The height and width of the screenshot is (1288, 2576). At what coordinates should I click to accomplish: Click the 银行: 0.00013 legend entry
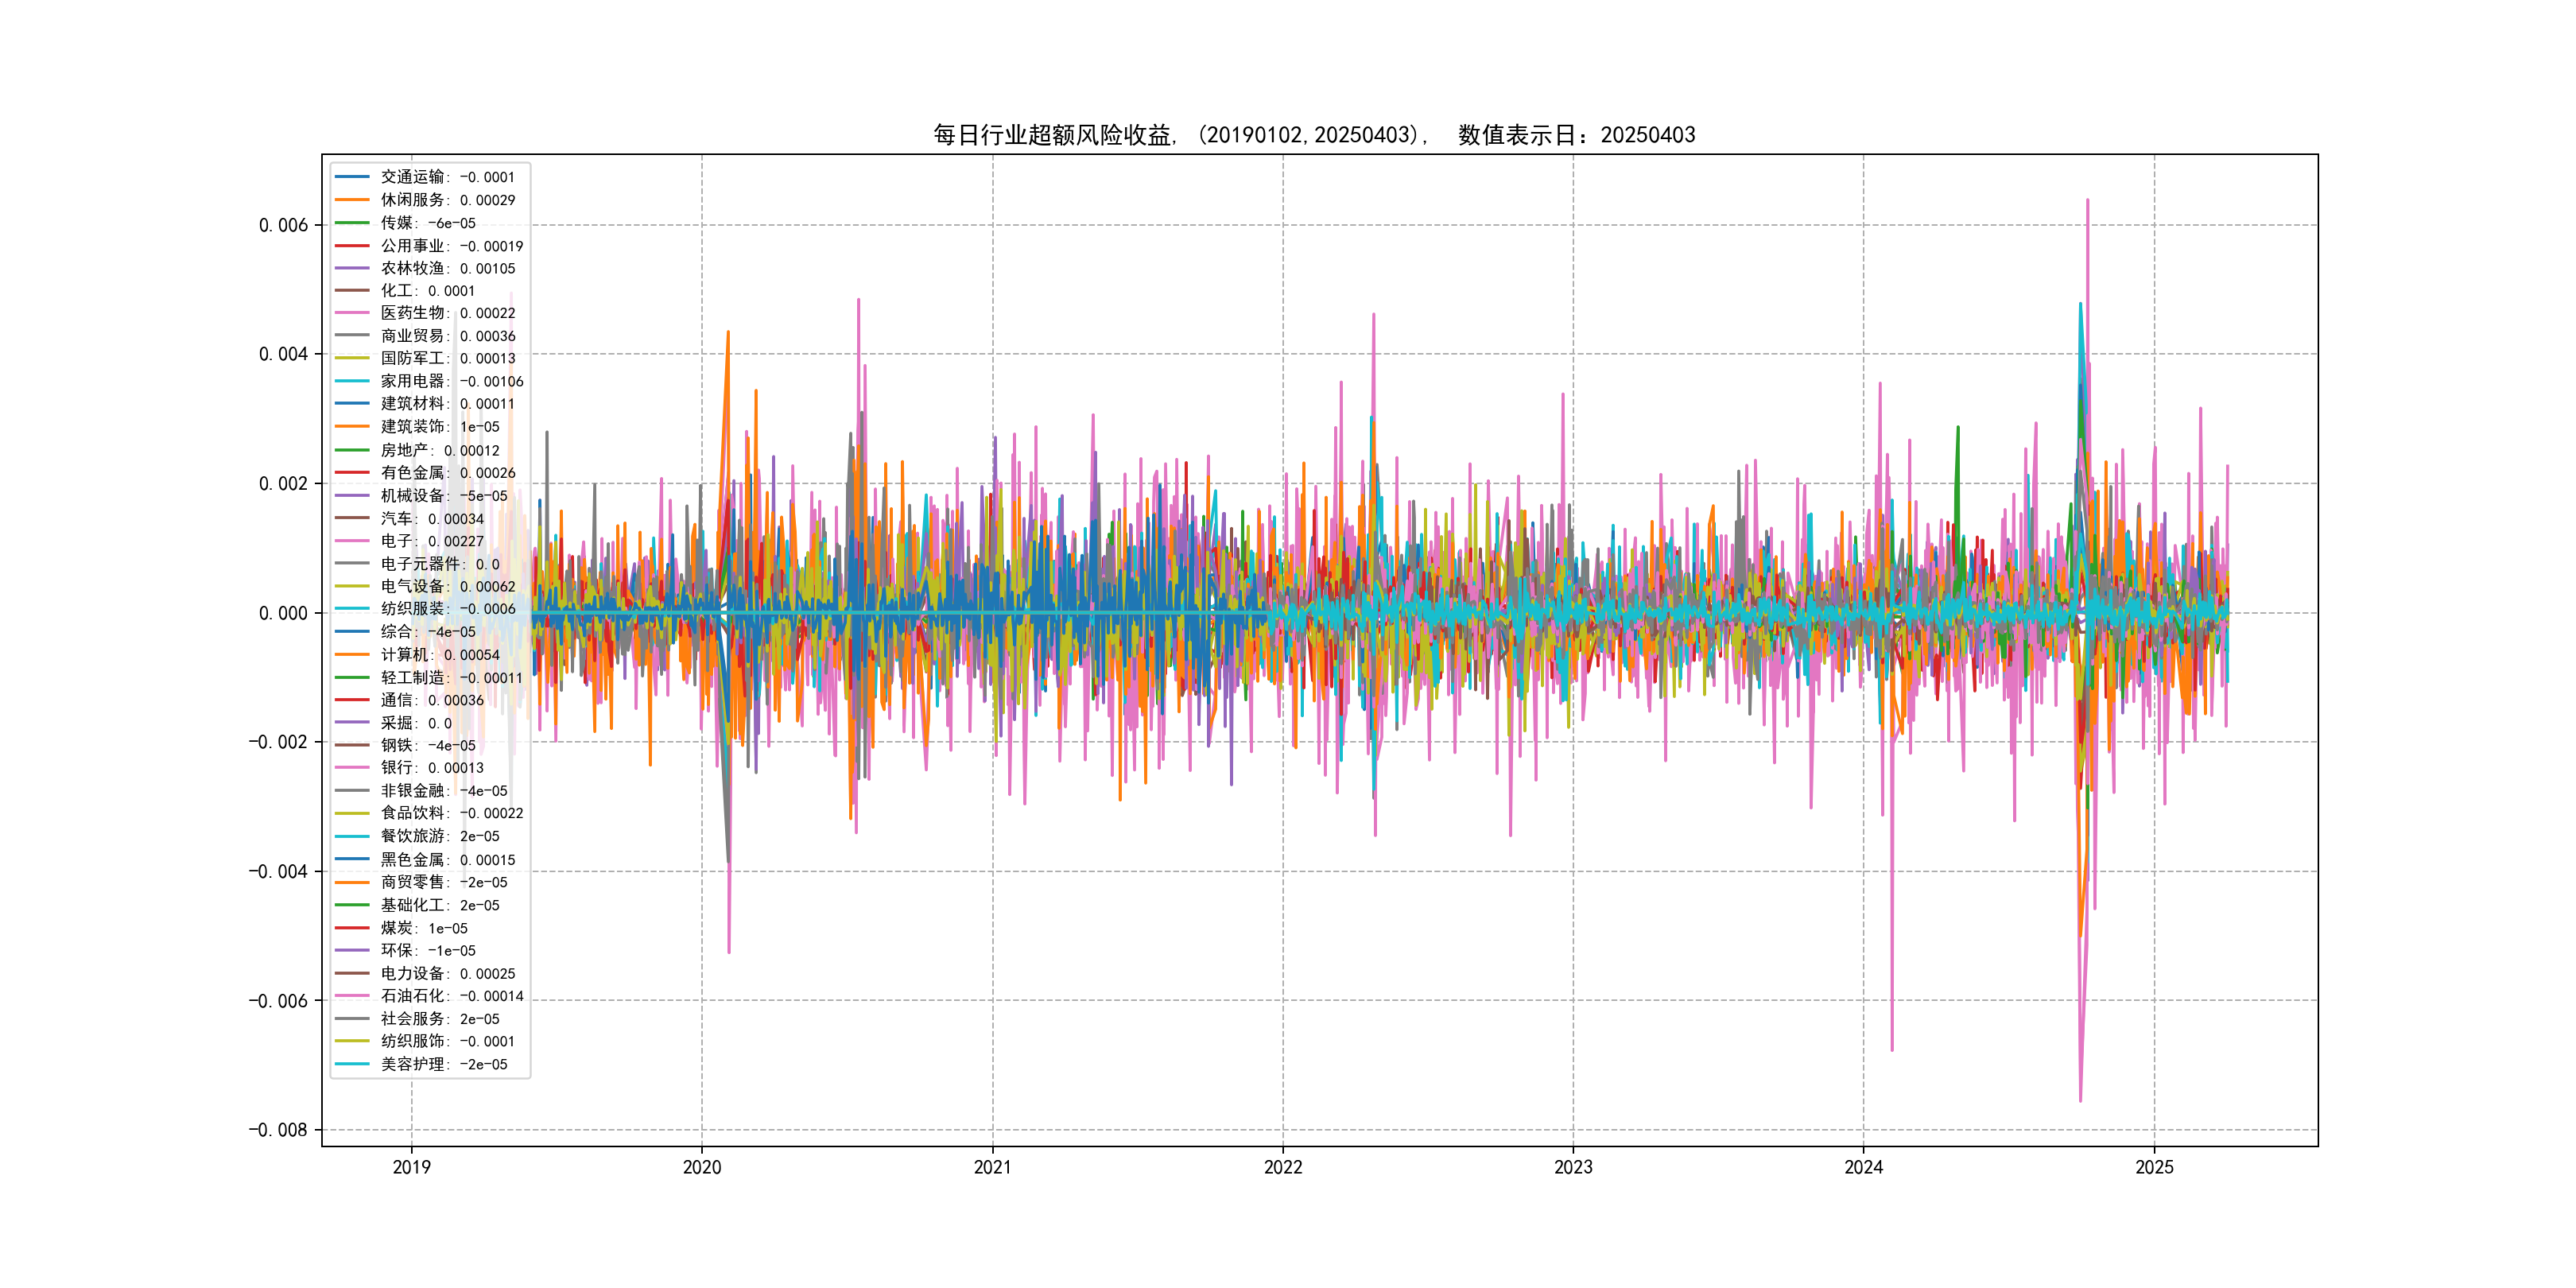[x=431, y=768]
